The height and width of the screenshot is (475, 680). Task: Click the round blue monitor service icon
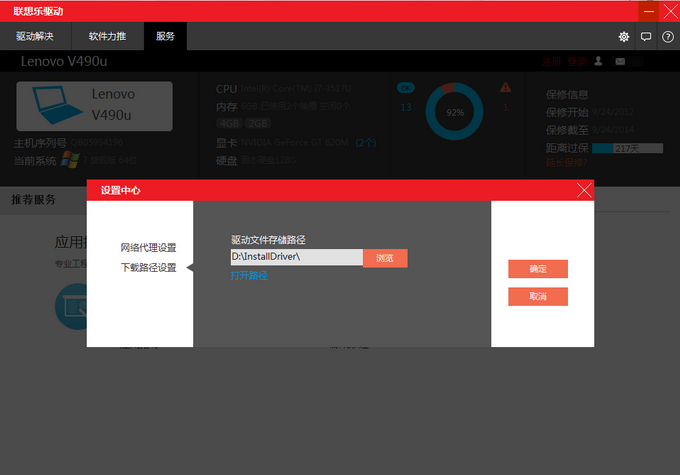point(71,307)
